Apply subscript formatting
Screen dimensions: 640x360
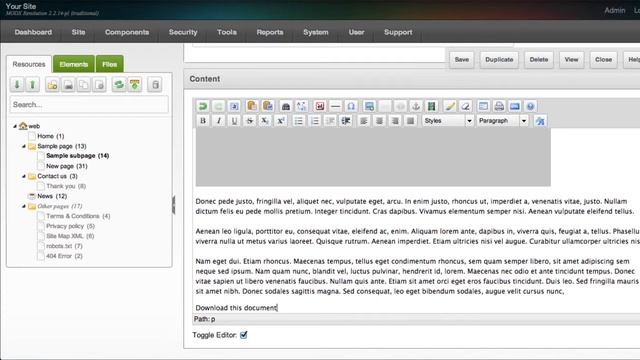(x=265, y=121)
